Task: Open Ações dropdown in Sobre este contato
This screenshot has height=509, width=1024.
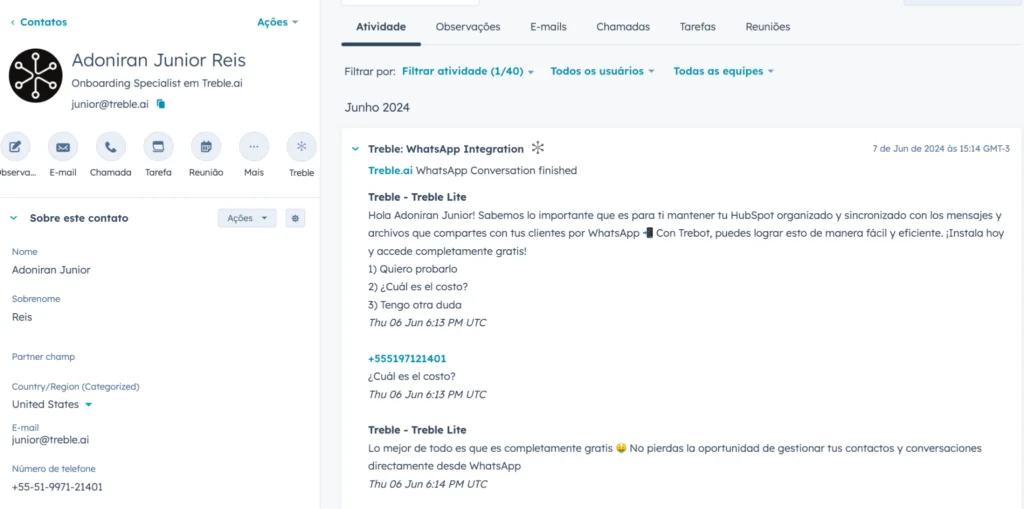Action: pyautogui.click(x=247, y=218)
